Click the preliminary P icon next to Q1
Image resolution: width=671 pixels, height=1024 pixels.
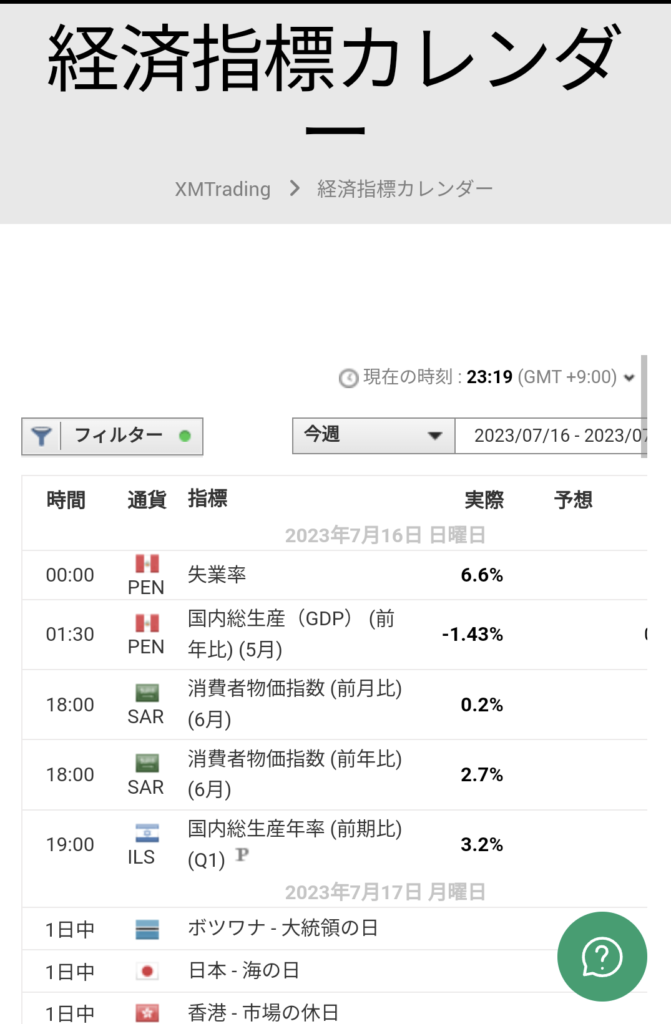(x=242, y=856)
